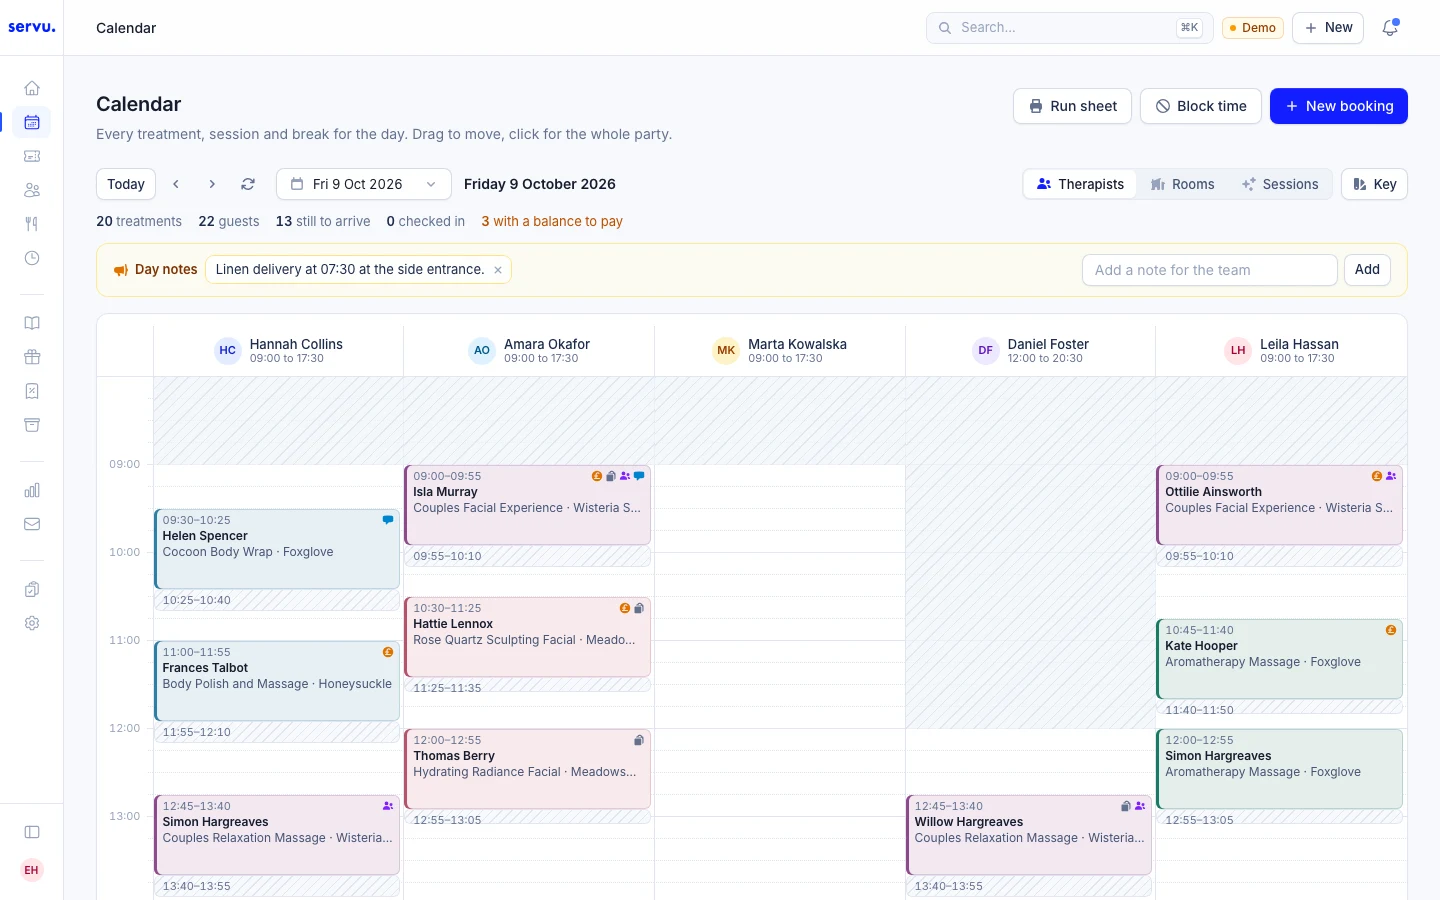Open the Fri 9 Oct 2026 date picker
This screenshot has width=1440, height=900.
click(x=364, y=184)
